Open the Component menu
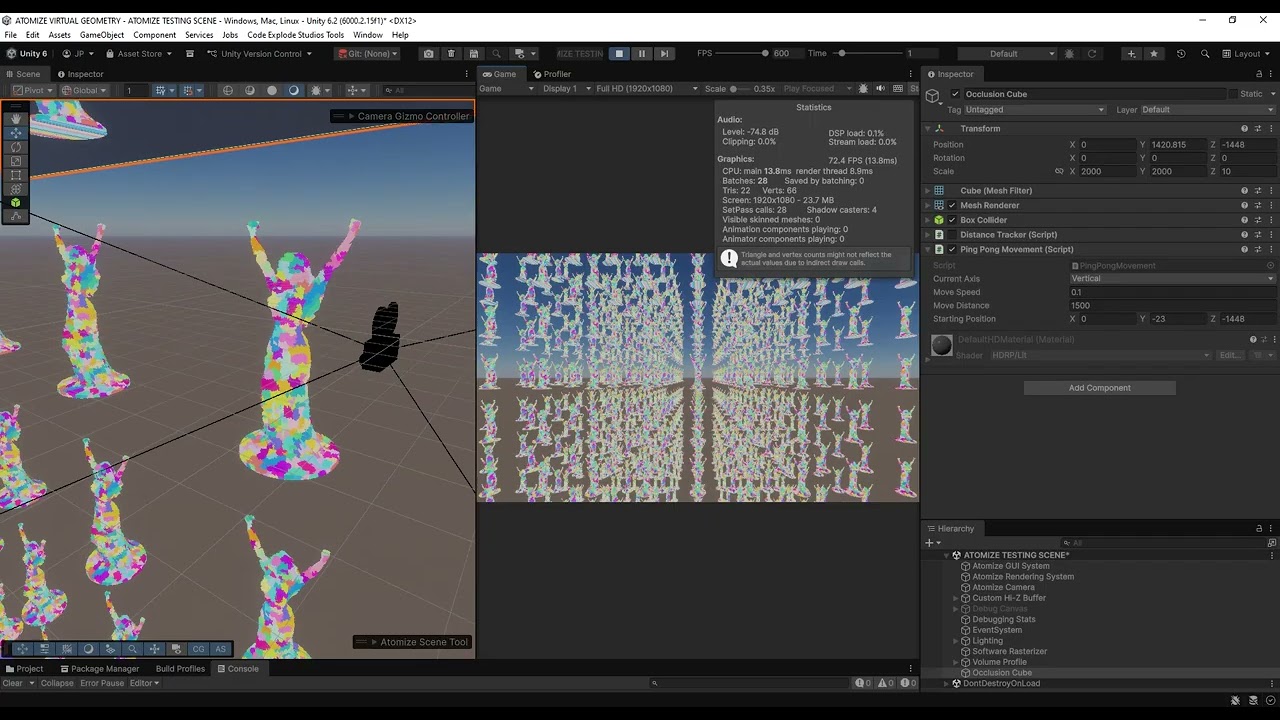Image resolution: width=1280 pixels, height=720 pixels. (155, 35)
